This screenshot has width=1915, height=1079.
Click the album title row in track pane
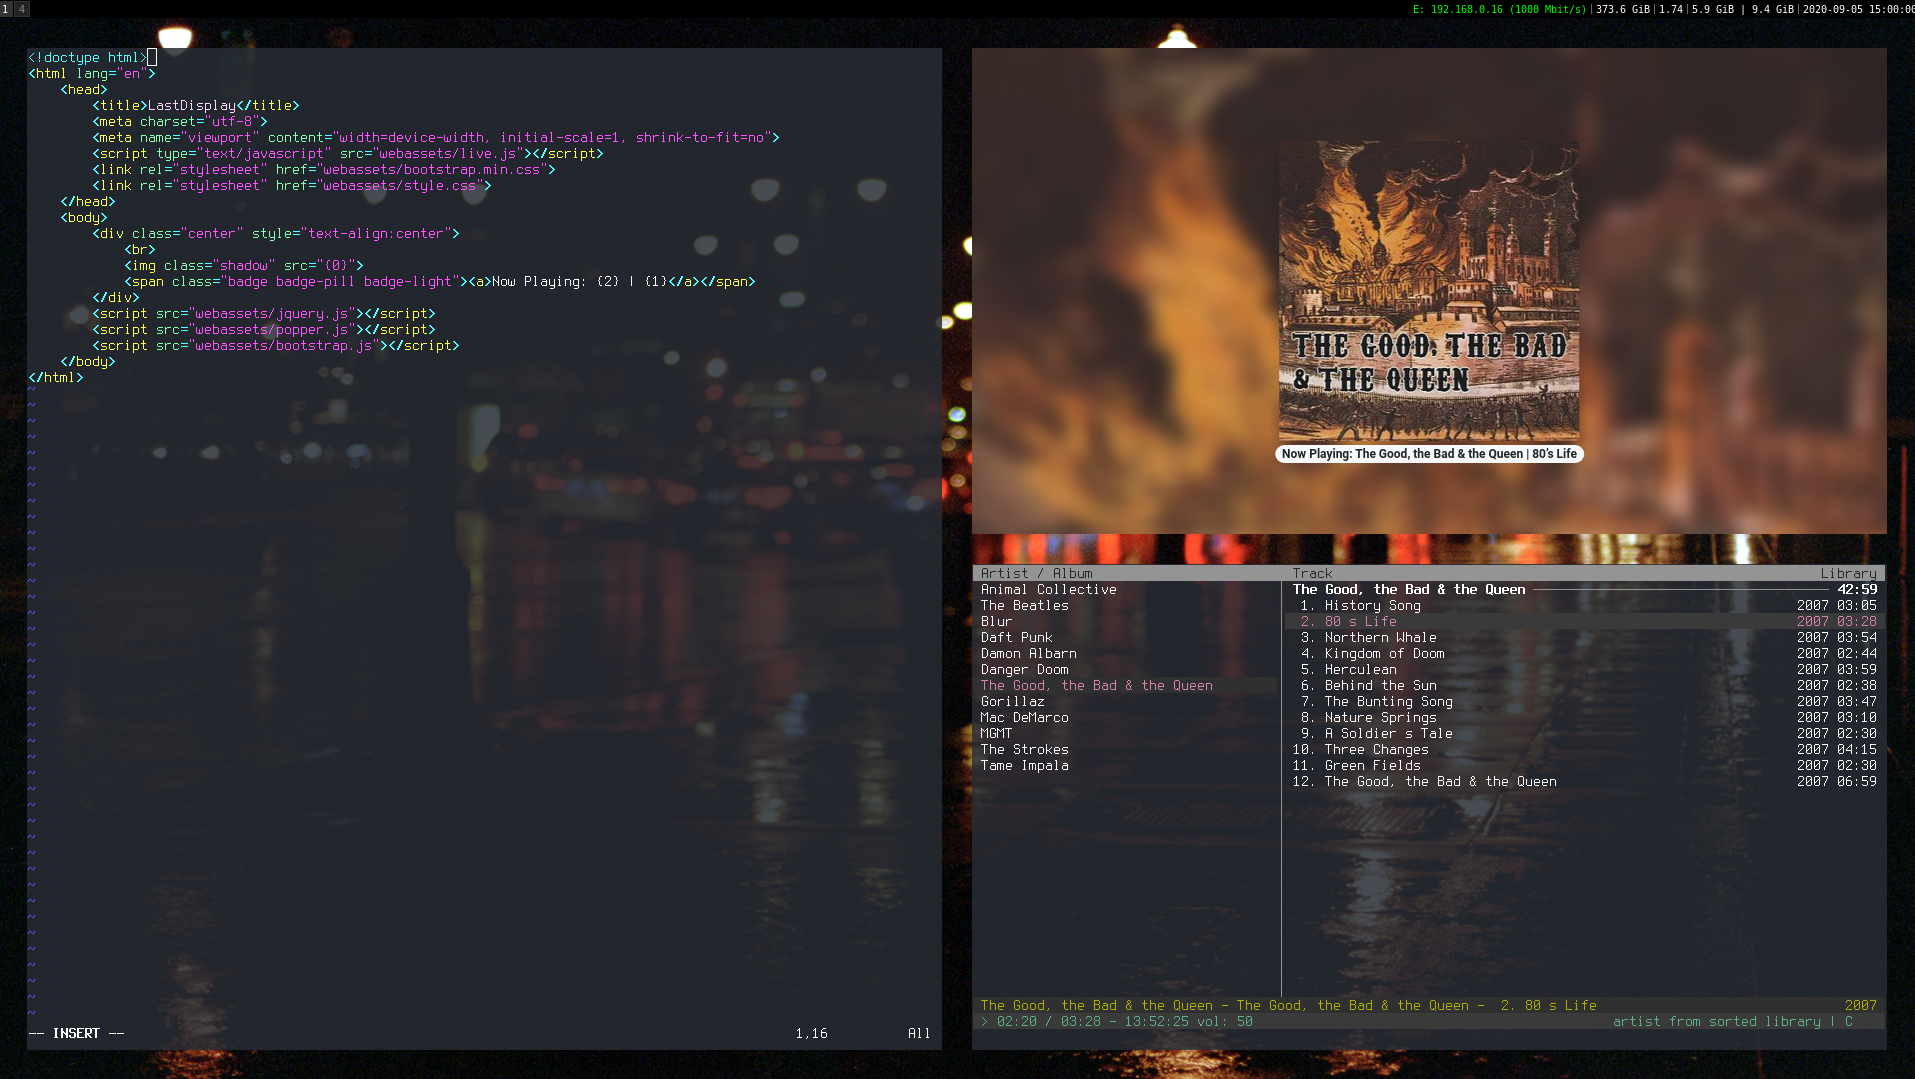pyautogui.click(x=1584, y=590)
